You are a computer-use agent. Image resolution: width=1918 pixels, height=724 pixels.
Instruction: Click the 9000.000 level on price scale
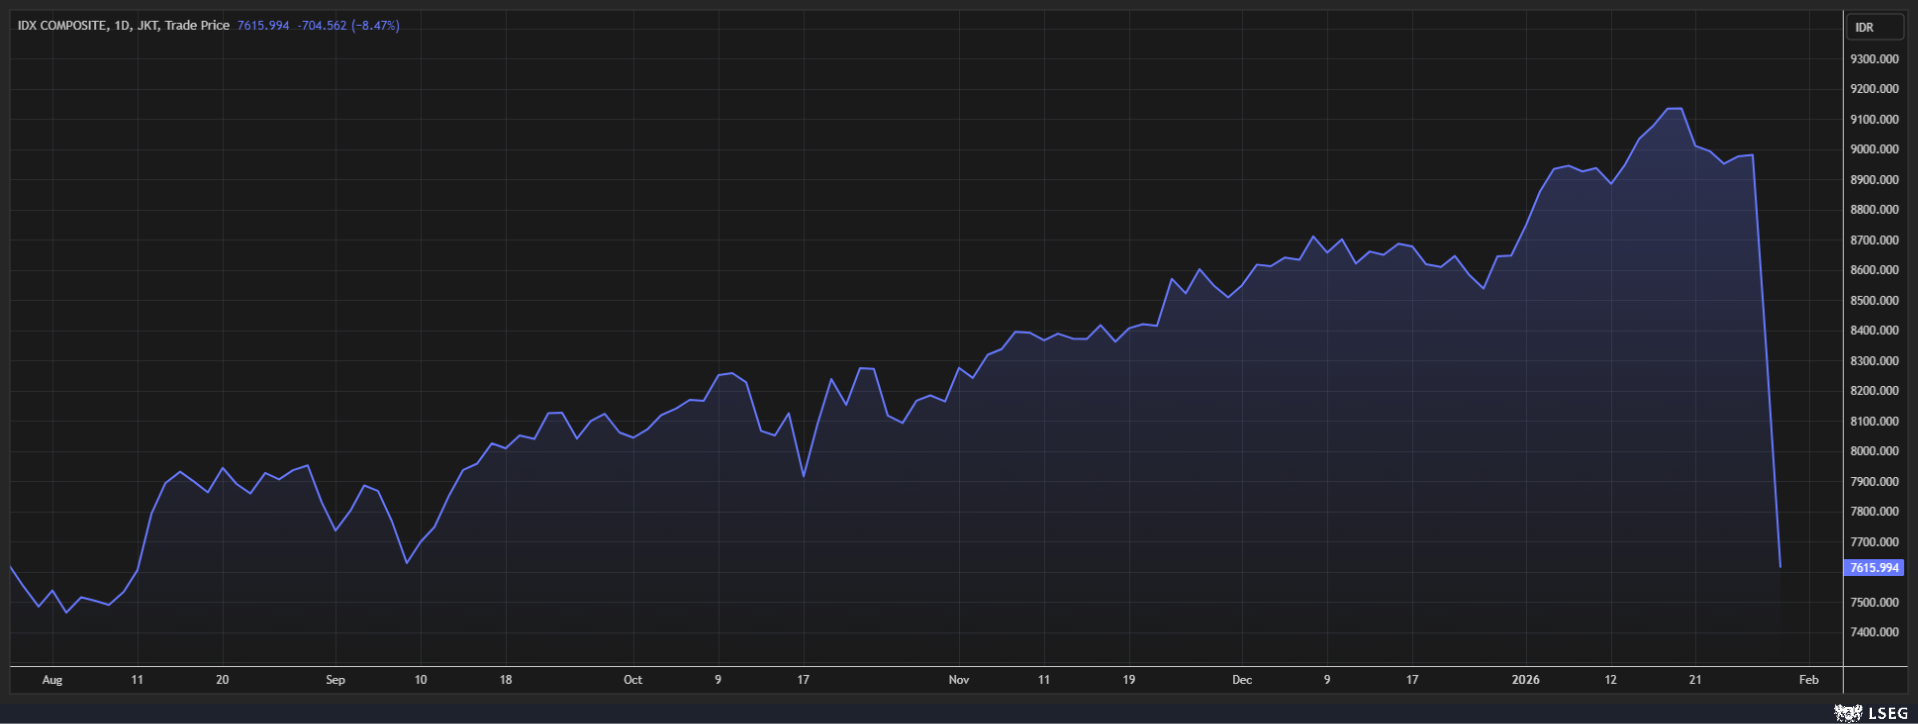coord(1873,149)
